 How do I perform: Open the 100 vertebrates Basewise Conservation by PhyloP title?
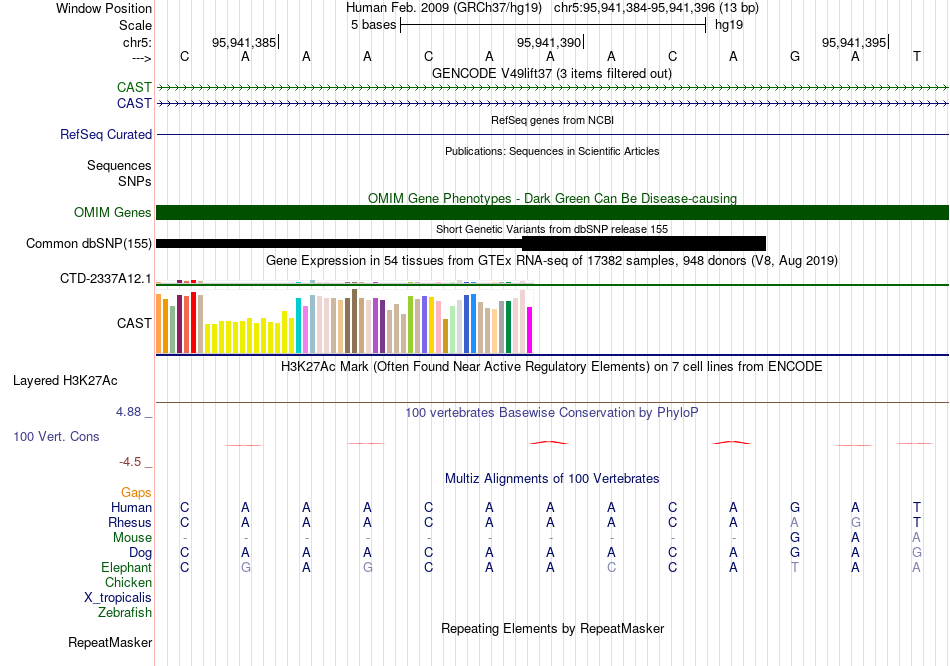(x=551, y=413)
